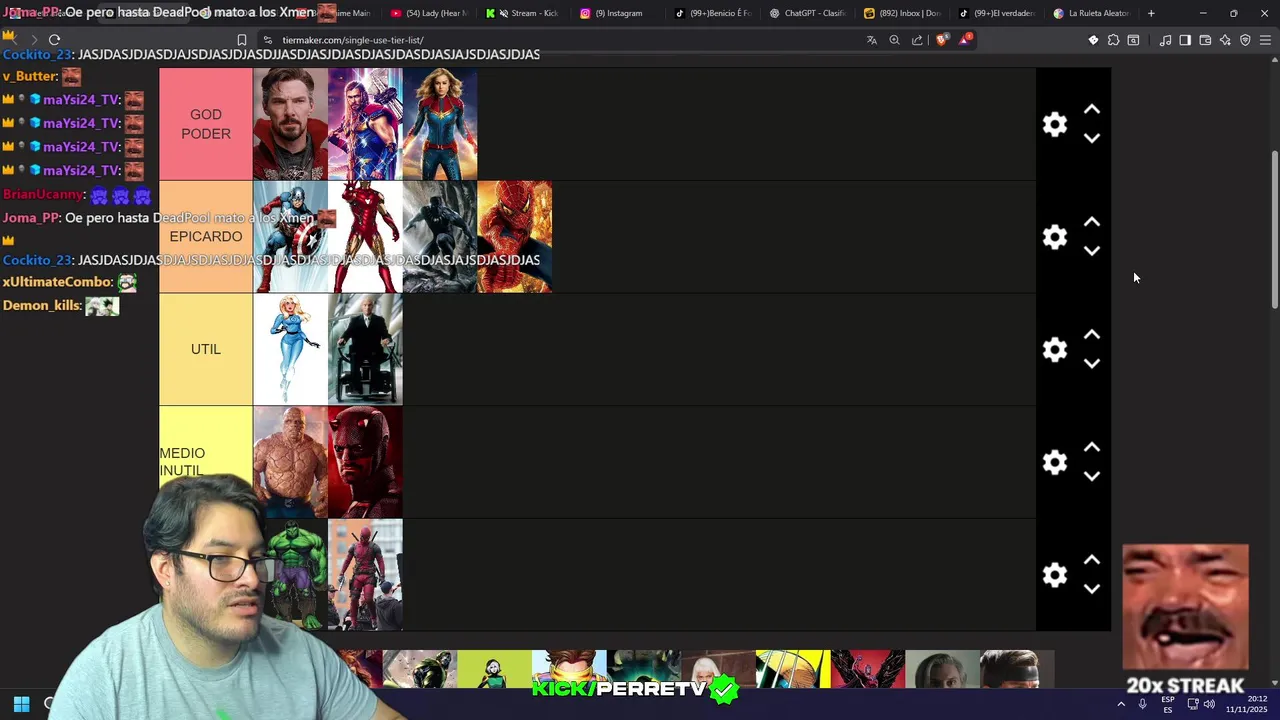The image size is (1280, 720).
Task: Open the Leo AI sparkle icon
Action: click(x=1225, y=40)
